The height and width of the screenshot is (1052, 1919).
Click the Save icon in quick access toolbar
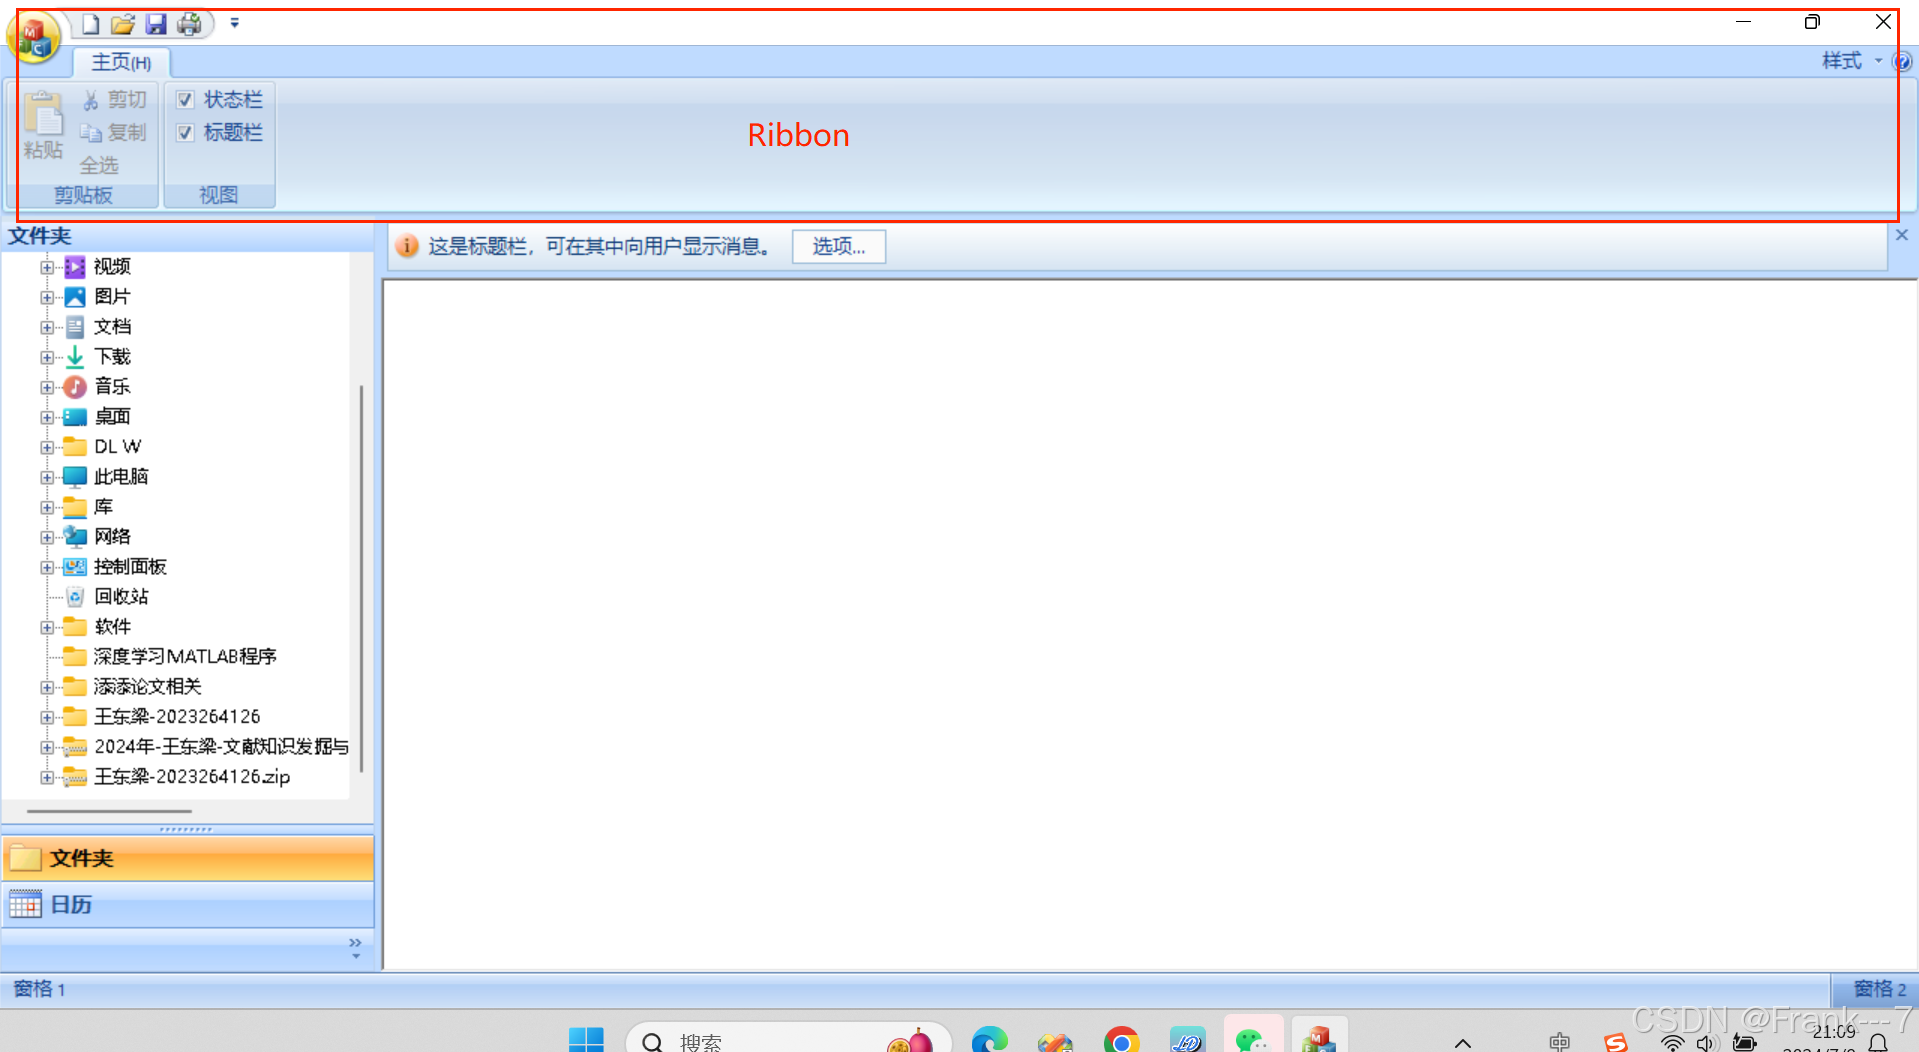156,24
